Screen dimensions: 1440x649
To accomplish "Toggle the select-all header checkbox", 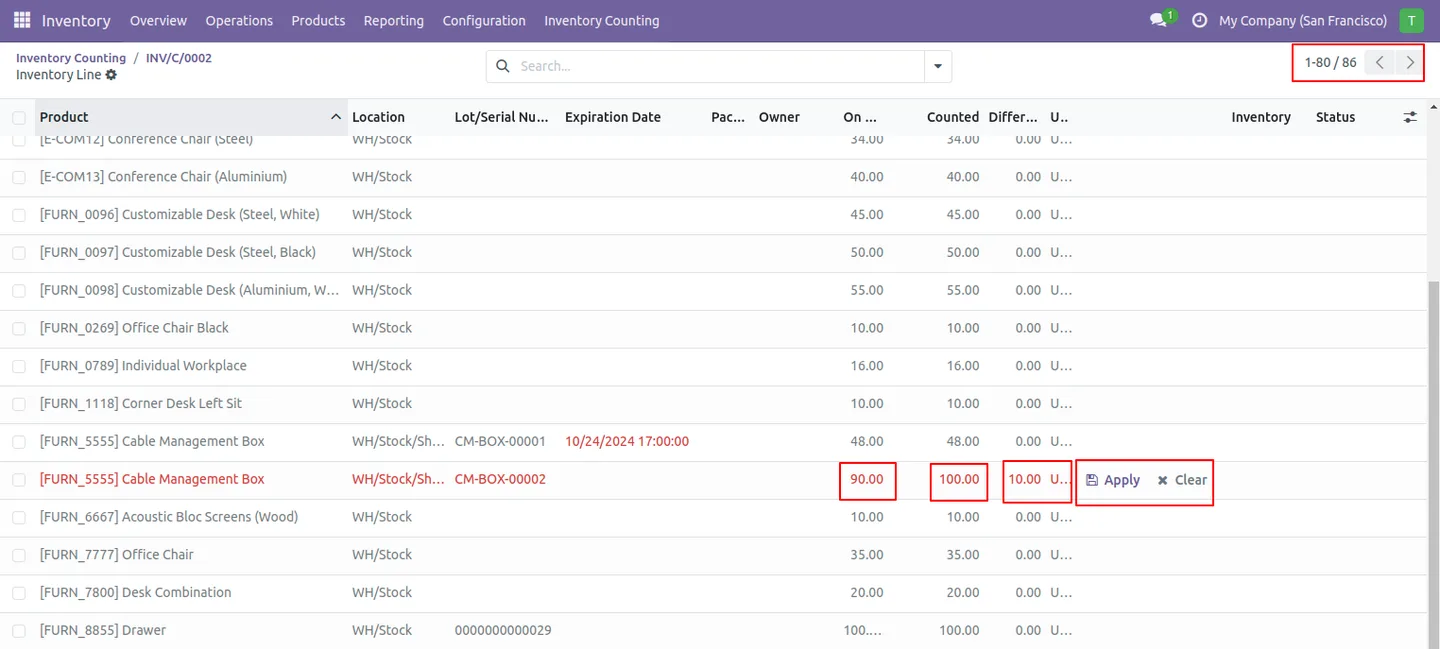I will click(19, 117).
